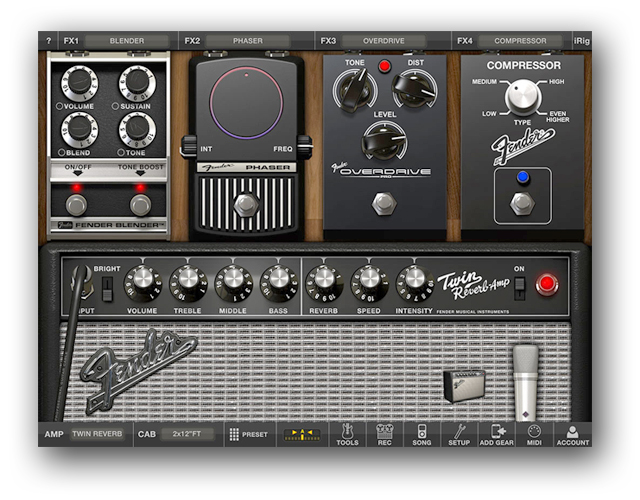Click the red amp power jewel light
640x500 pixels.
click(x=547, y=284)
